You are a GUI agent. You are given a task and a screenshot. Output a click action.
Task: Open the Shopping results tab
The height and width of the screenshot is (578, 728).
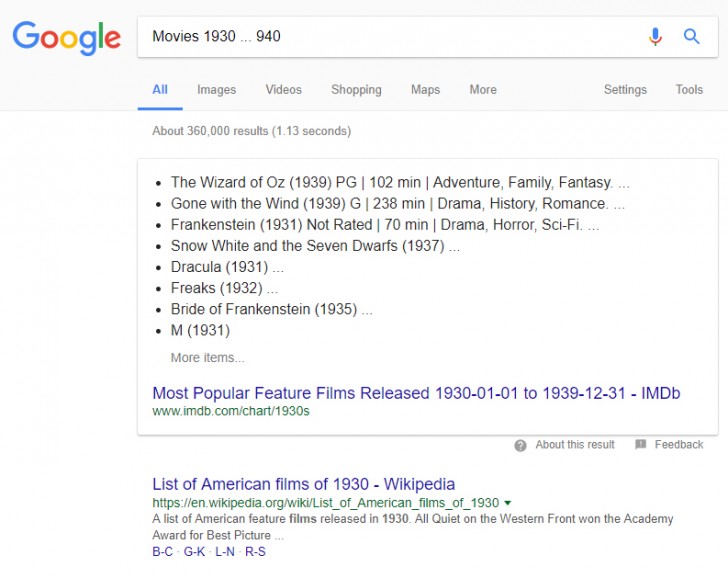click(356, 89)
